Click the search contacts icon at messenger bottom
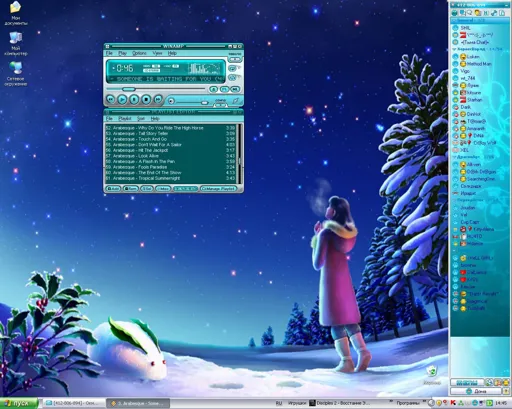The height and width of the screenshot is (409, 512). click(x=489, y=382)
